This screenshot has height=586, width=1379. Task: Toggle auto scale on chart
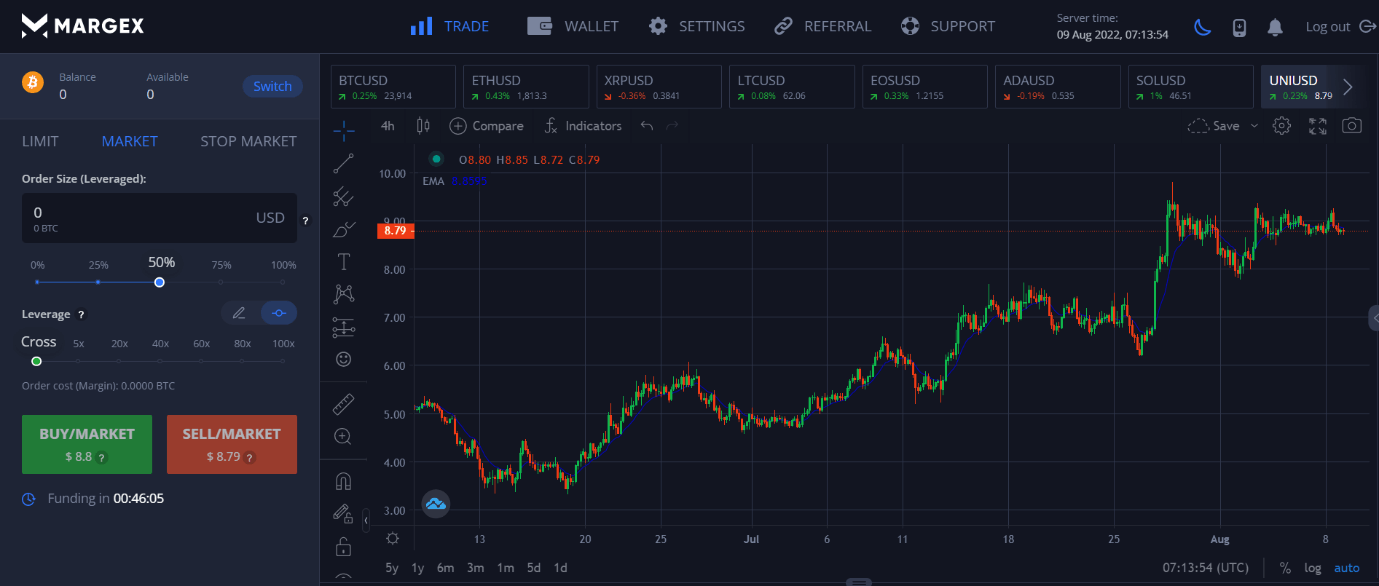[x=1346, y=568]
